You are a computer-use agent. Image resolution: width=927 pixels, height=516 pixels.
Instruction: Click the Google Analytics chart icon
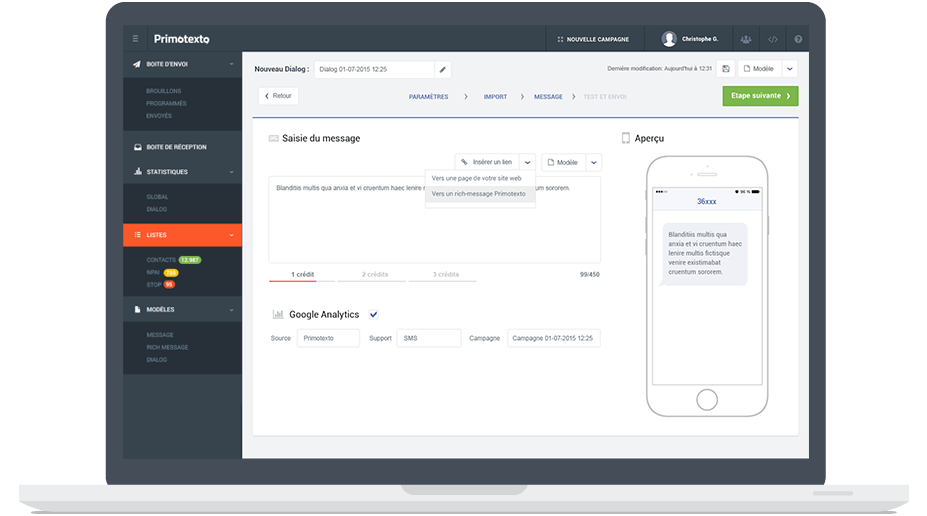point(278,314)
